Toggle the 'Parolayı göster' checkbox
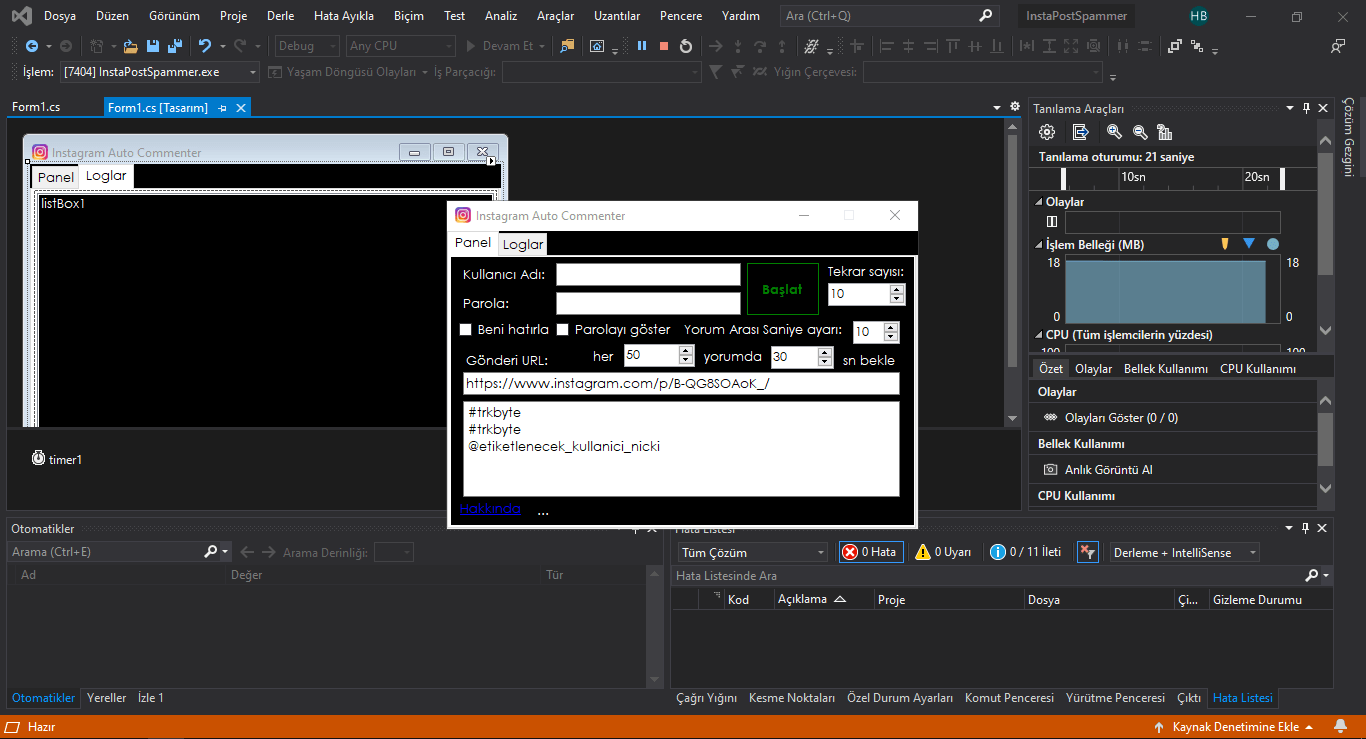The width and height of the screenshot is (1366, 739). click(x=562, y=330)
